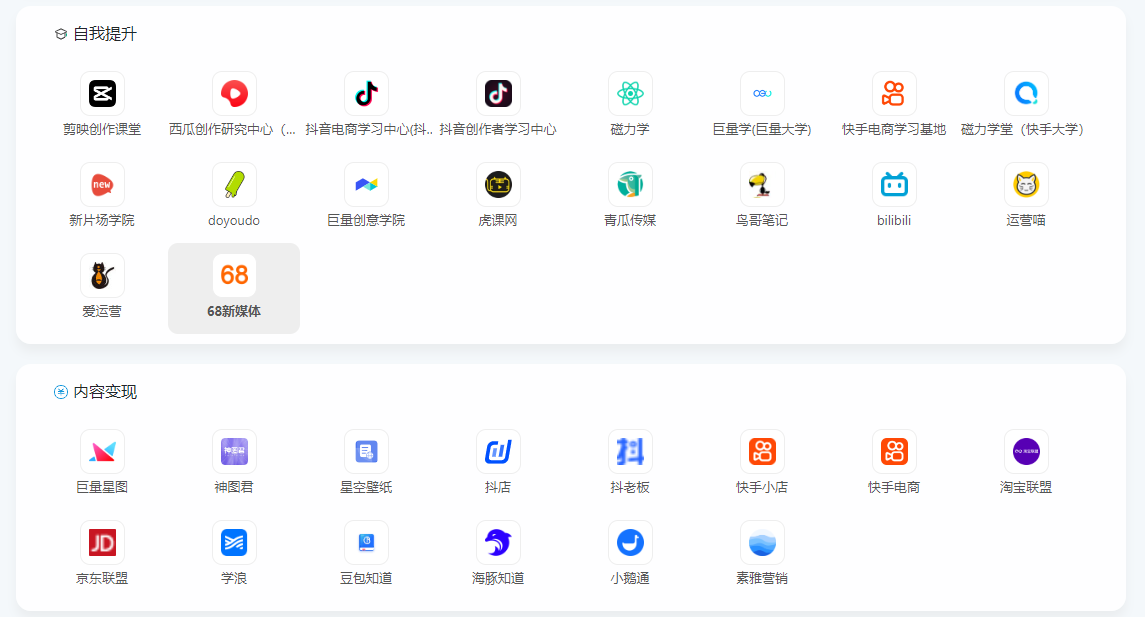The height and width of the screenshot is (617, 1145).
Task: Open the 快手小店 icon
Action: [762, 451]
